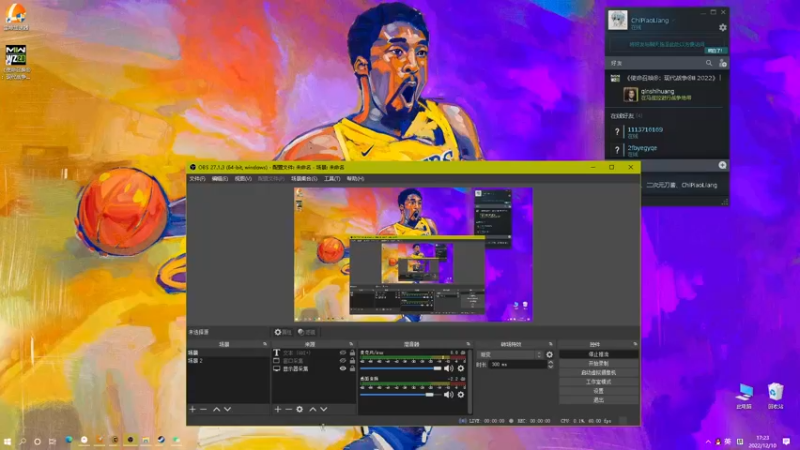
Task: Select scene 2 in the Scenes list
Action: [x=228, y=360]
